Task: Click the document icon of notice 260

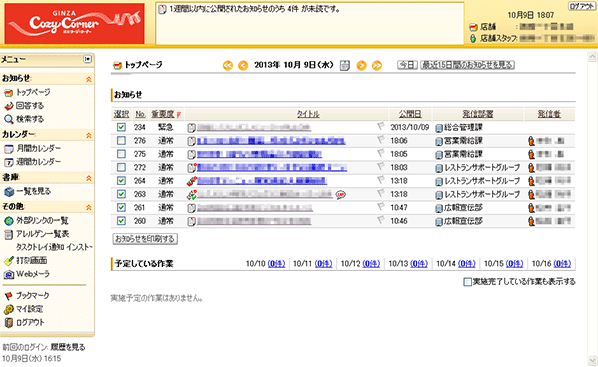Action: tap(192, 221)
